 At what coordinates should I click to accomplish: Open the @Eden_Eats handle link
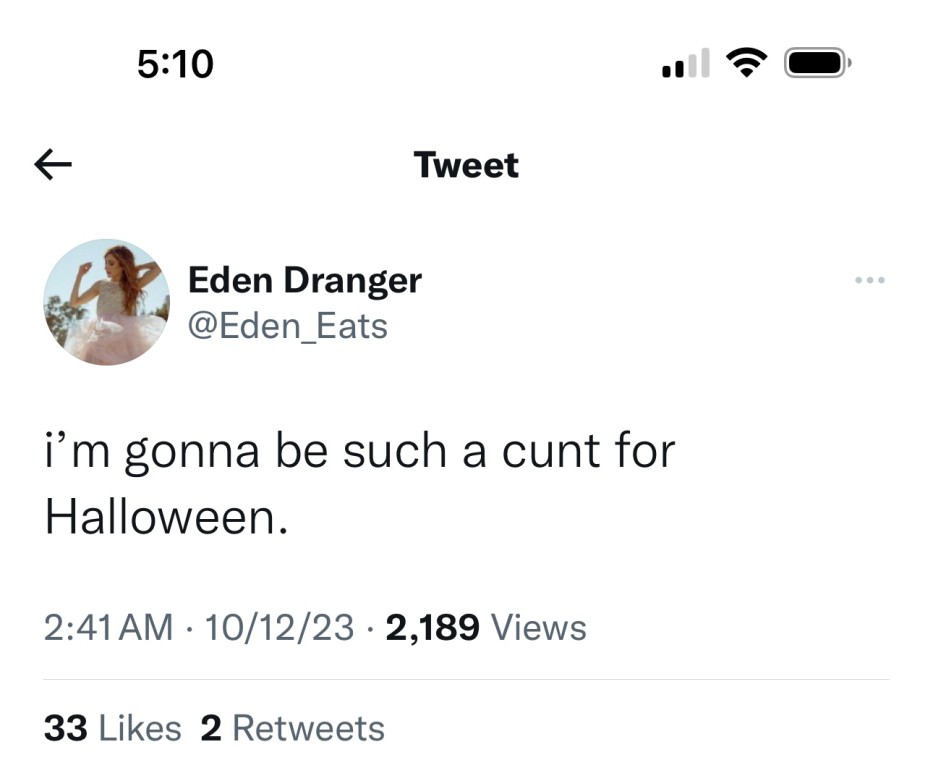288,325
